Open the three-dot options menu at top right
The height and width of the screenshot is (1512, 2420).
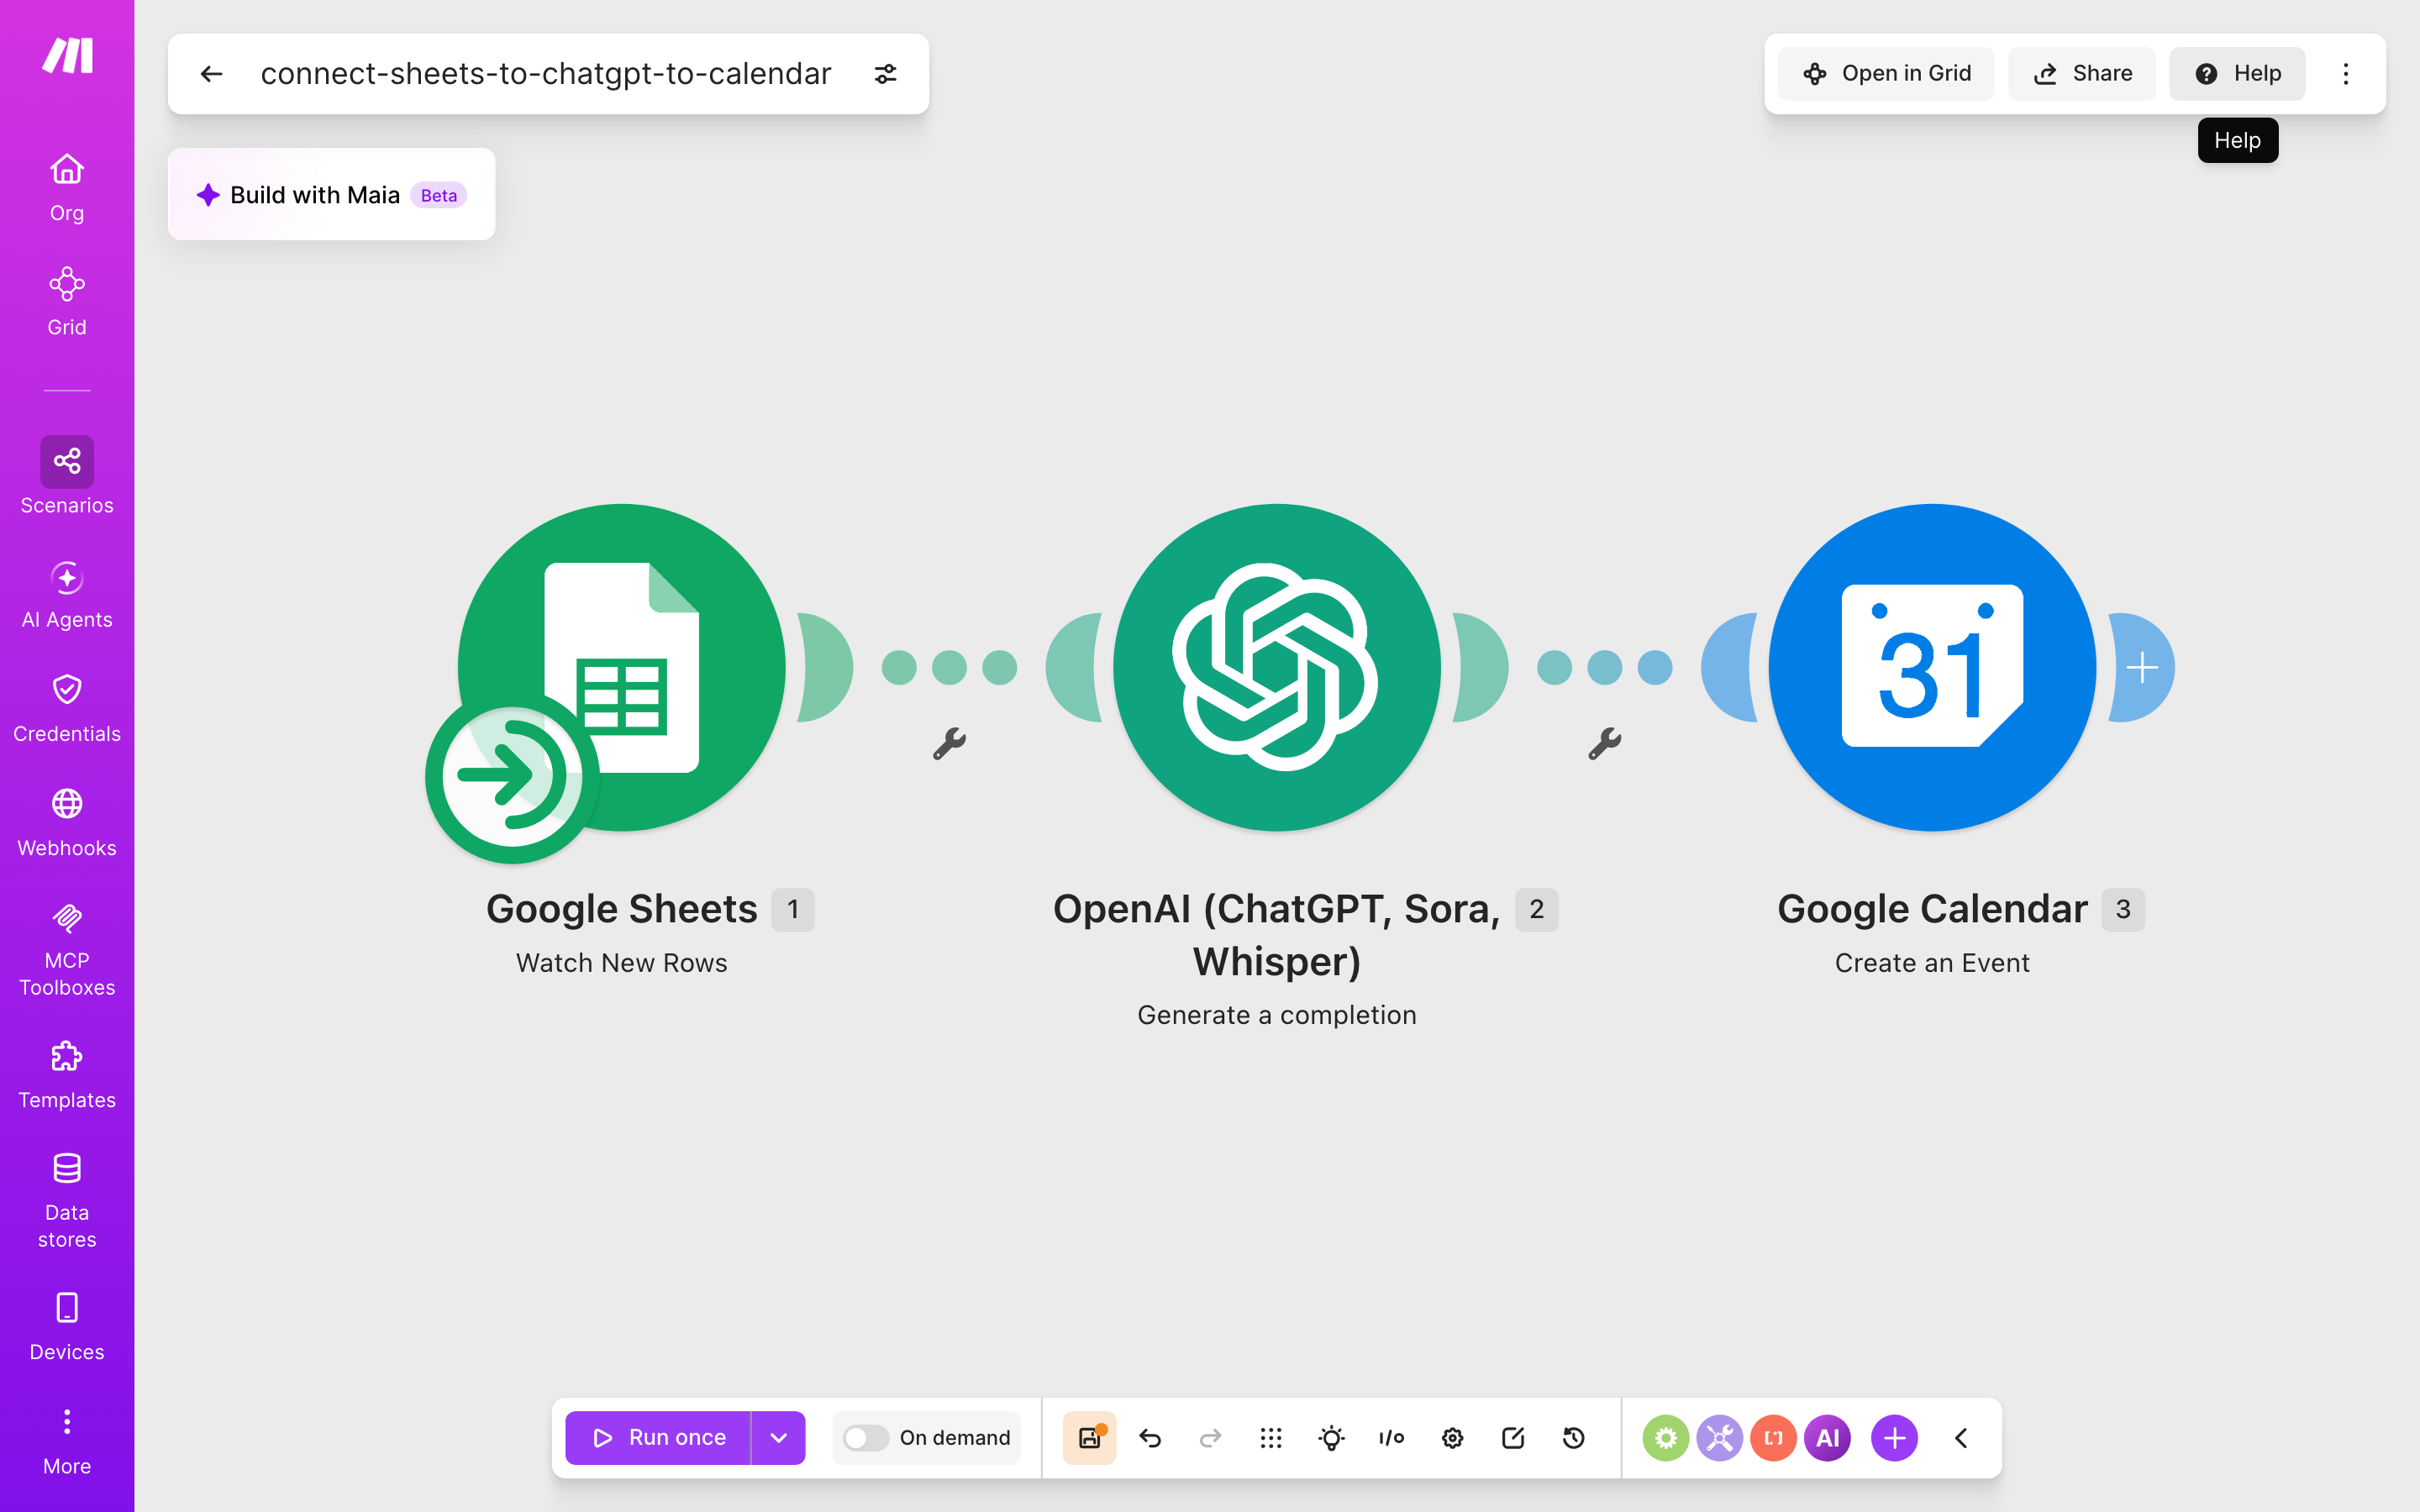2346,73
